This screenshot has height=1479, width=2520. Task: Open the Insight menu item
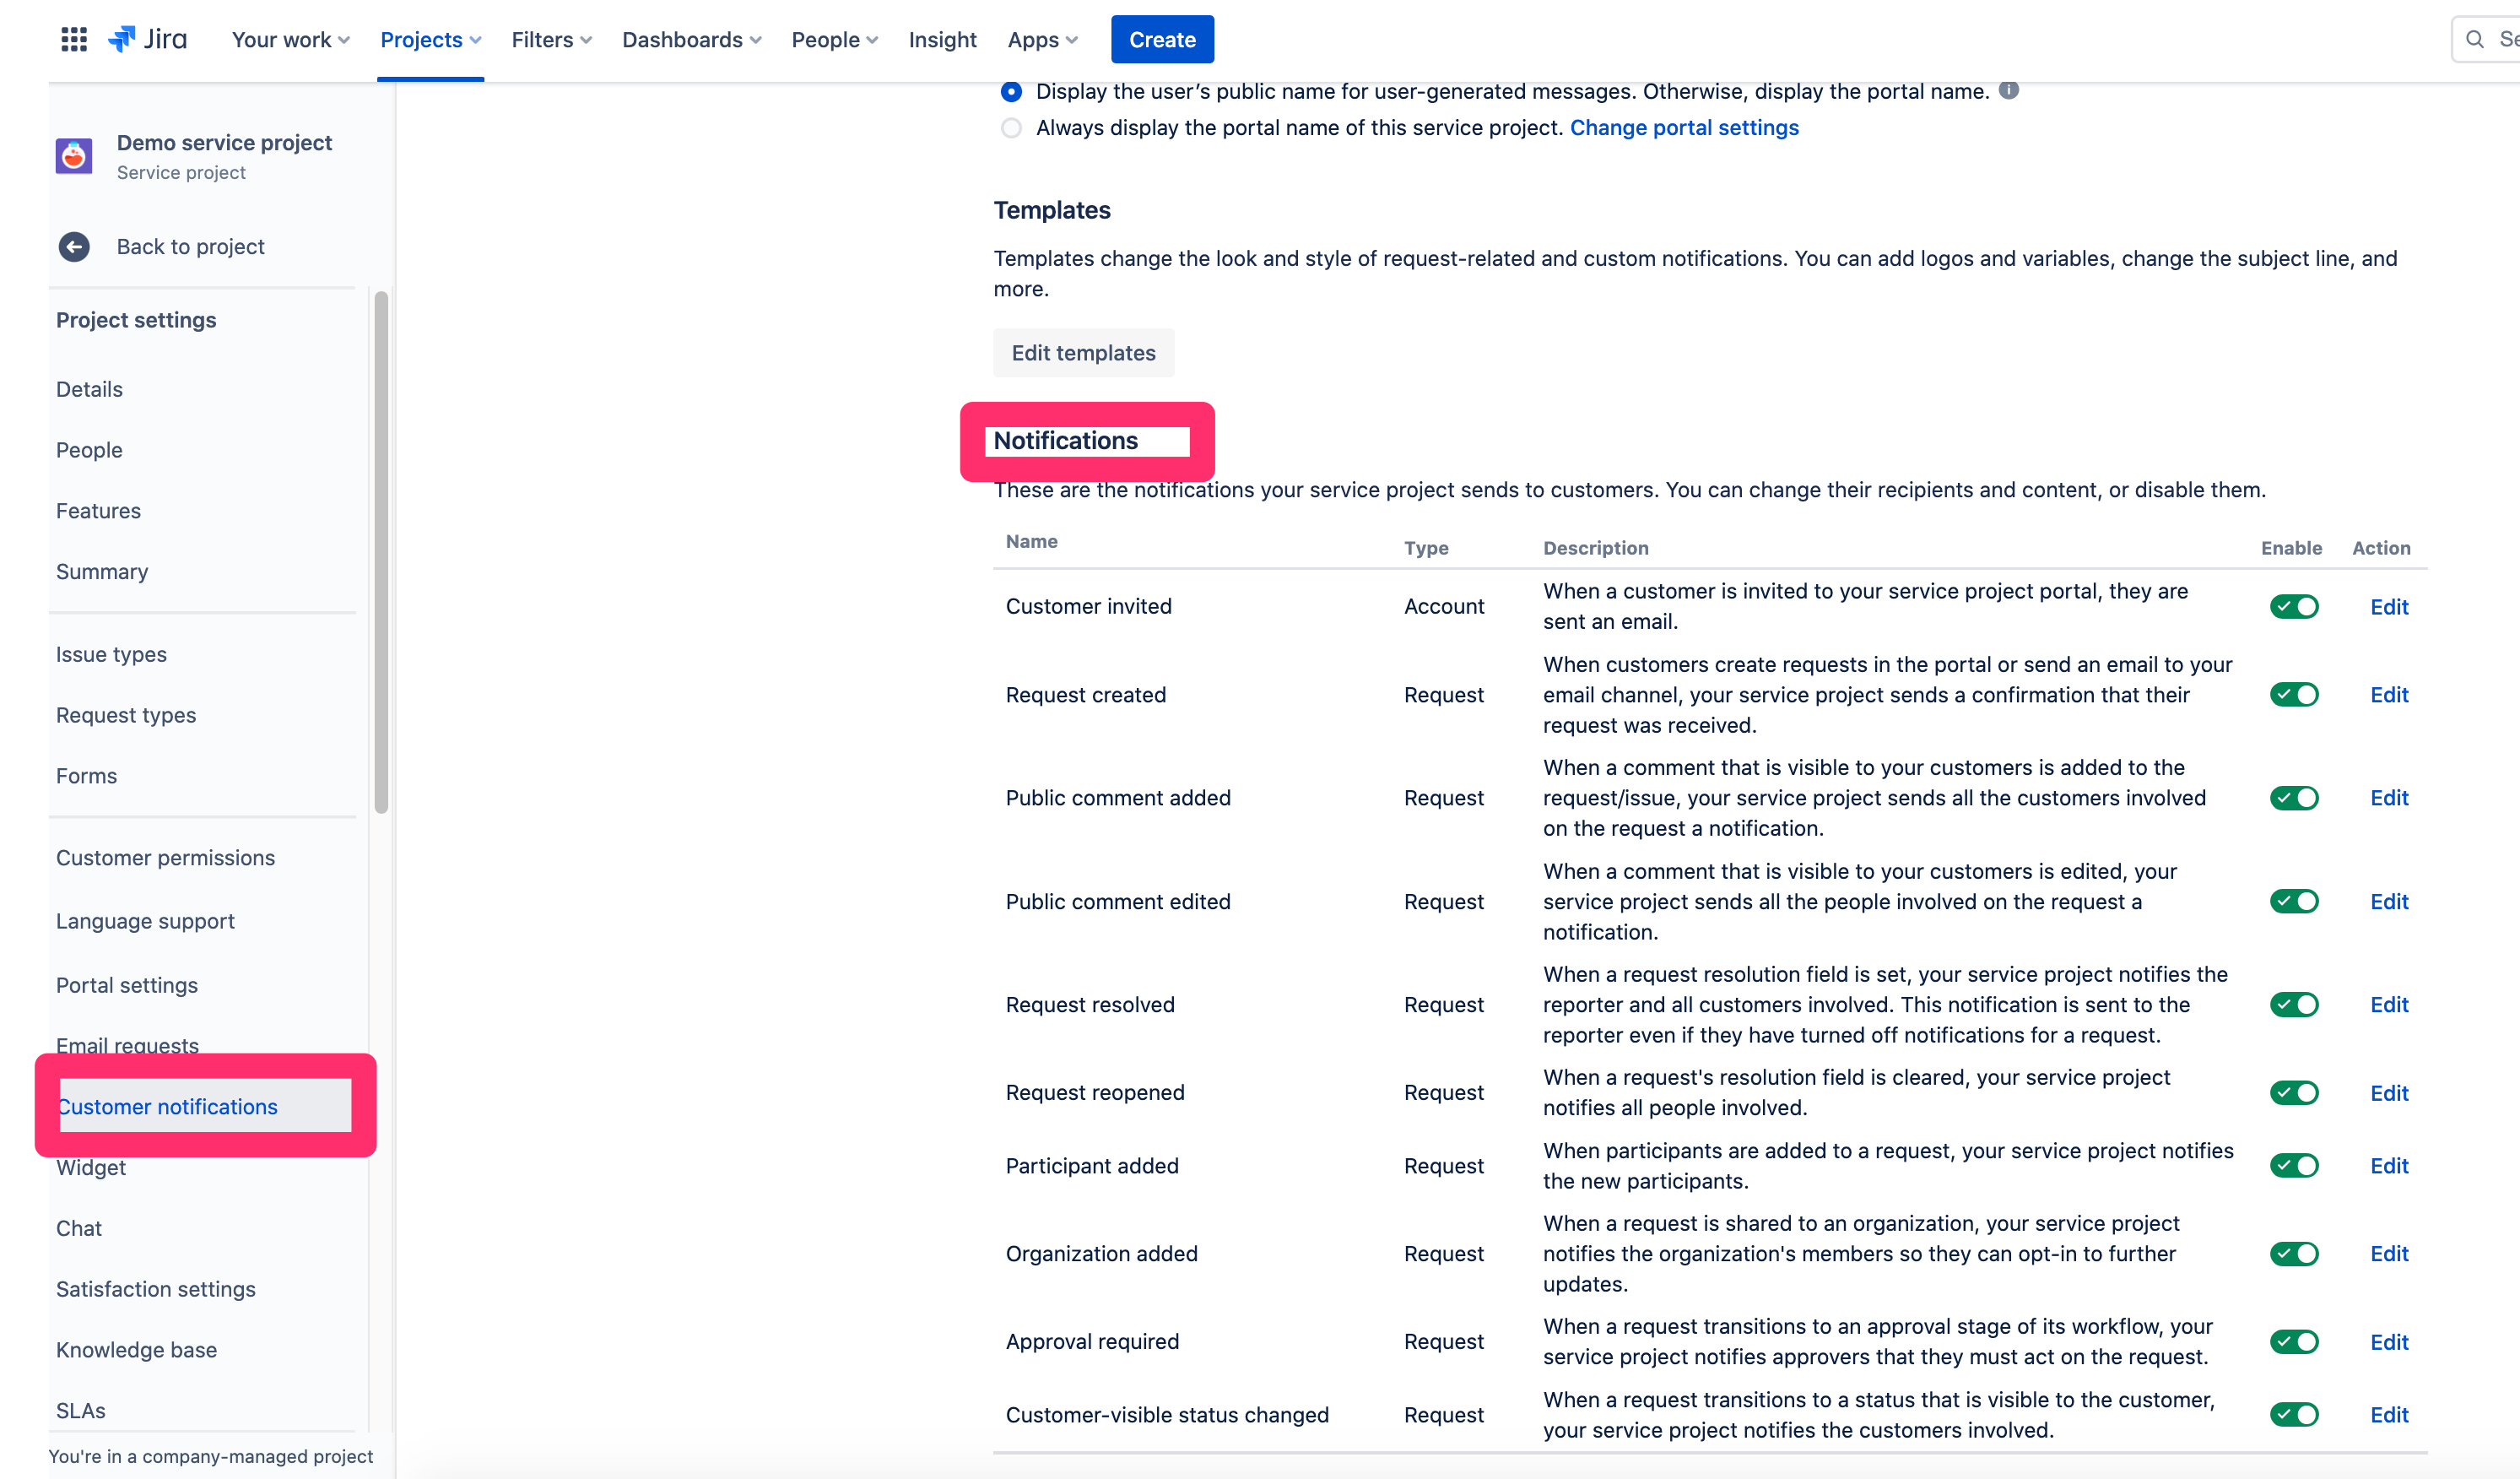(x=942, y=39)
